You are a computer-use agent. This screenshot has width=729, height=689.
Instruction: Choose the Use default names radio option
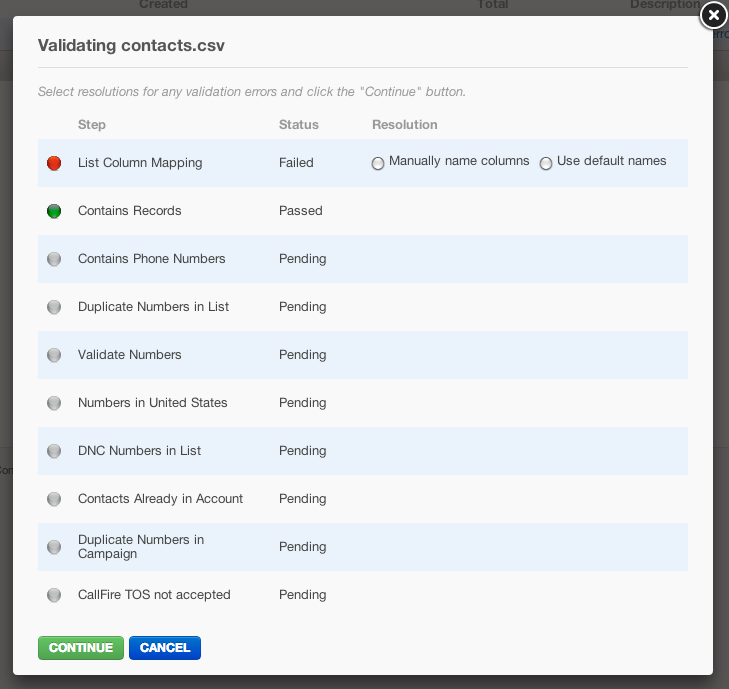(x=546, y=163)
